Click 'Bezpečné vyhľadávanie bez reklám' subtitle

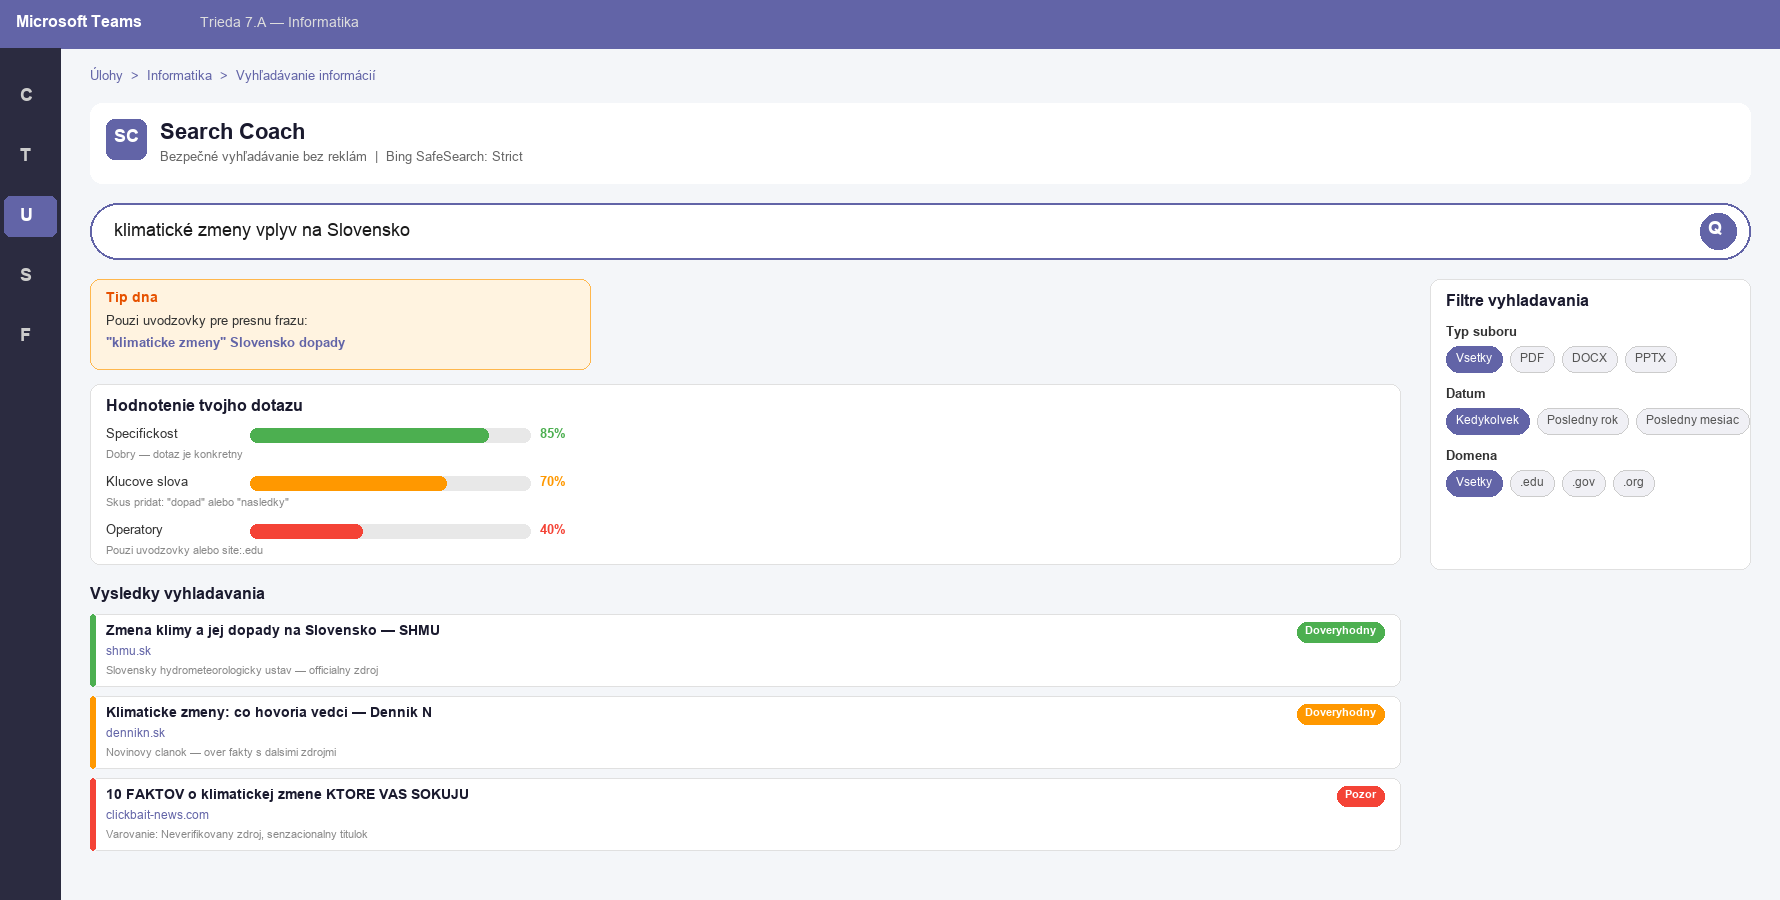coord(263,157)
